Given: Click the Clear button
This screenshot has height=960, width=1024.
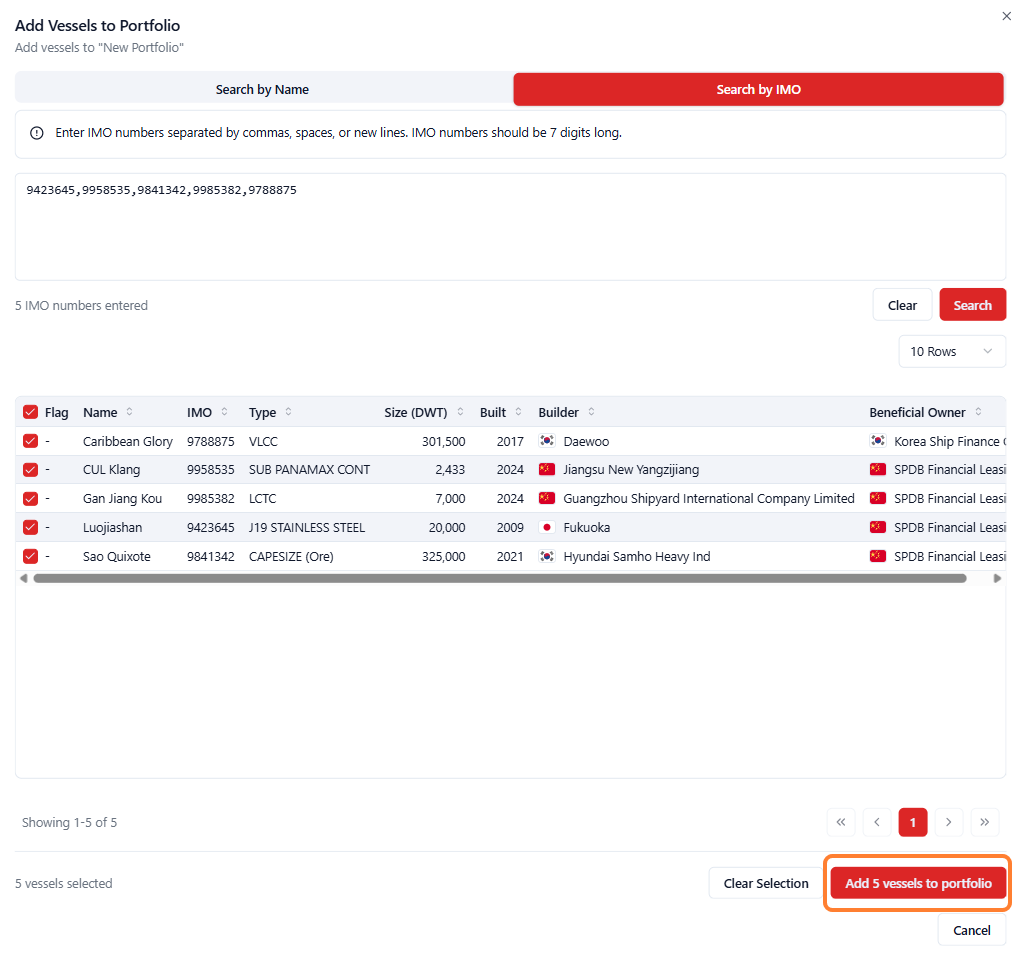Looking at the screenshot, I should pyautogui.click(x=902, y=305).
